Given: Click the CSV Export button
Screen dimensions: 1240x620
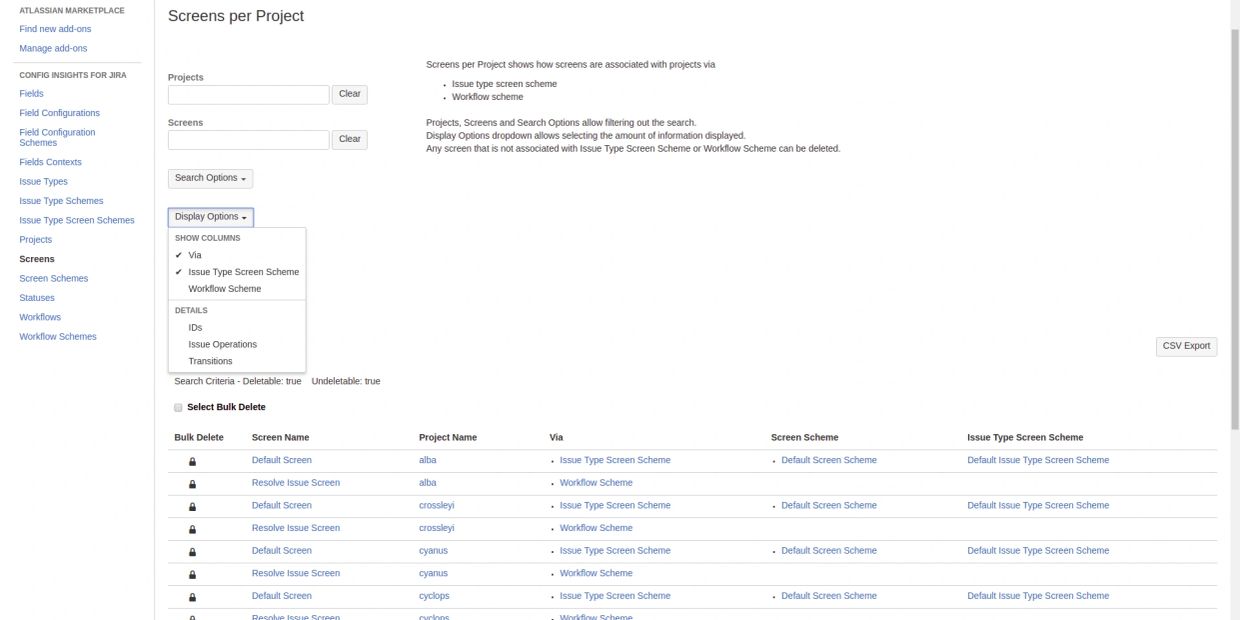Looking at the screenshot, I should 1186,346.
